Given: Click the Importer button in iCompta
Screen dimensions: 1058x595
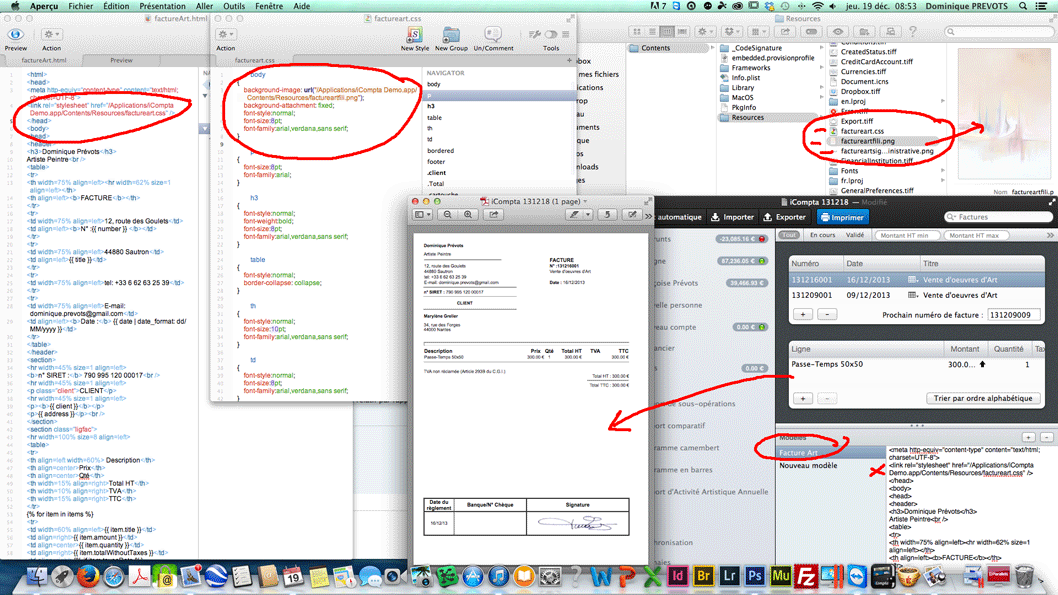Looking at the screenshot, I should click(x=732, y=217).
